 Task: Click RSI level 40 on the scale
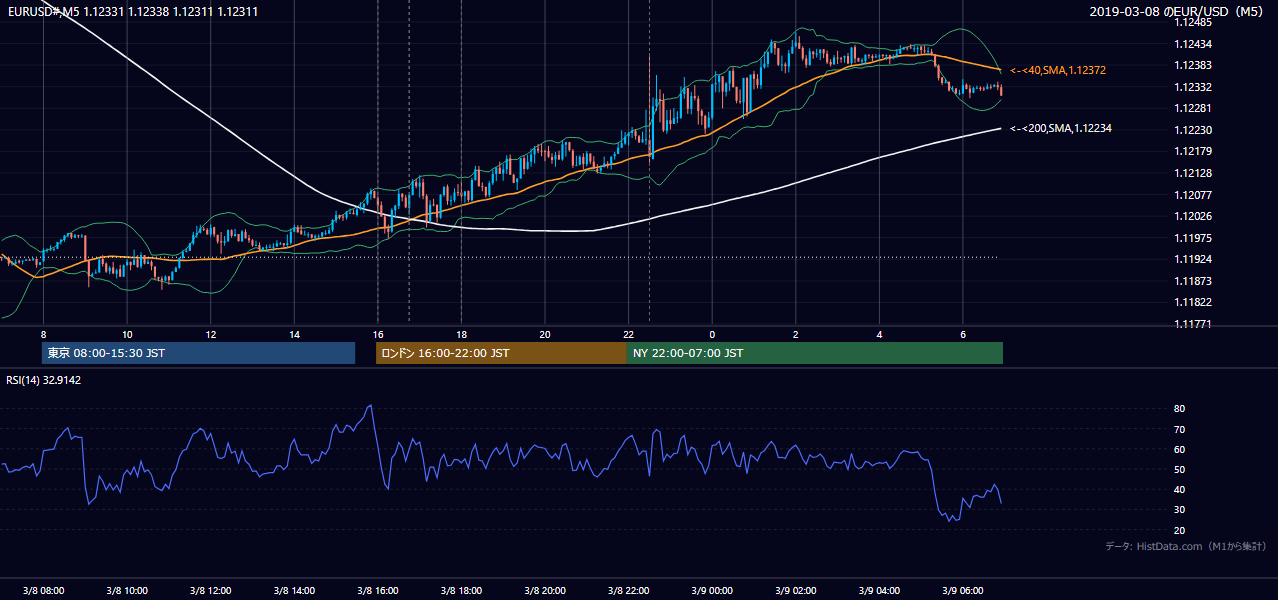[x=1180, y=489]
